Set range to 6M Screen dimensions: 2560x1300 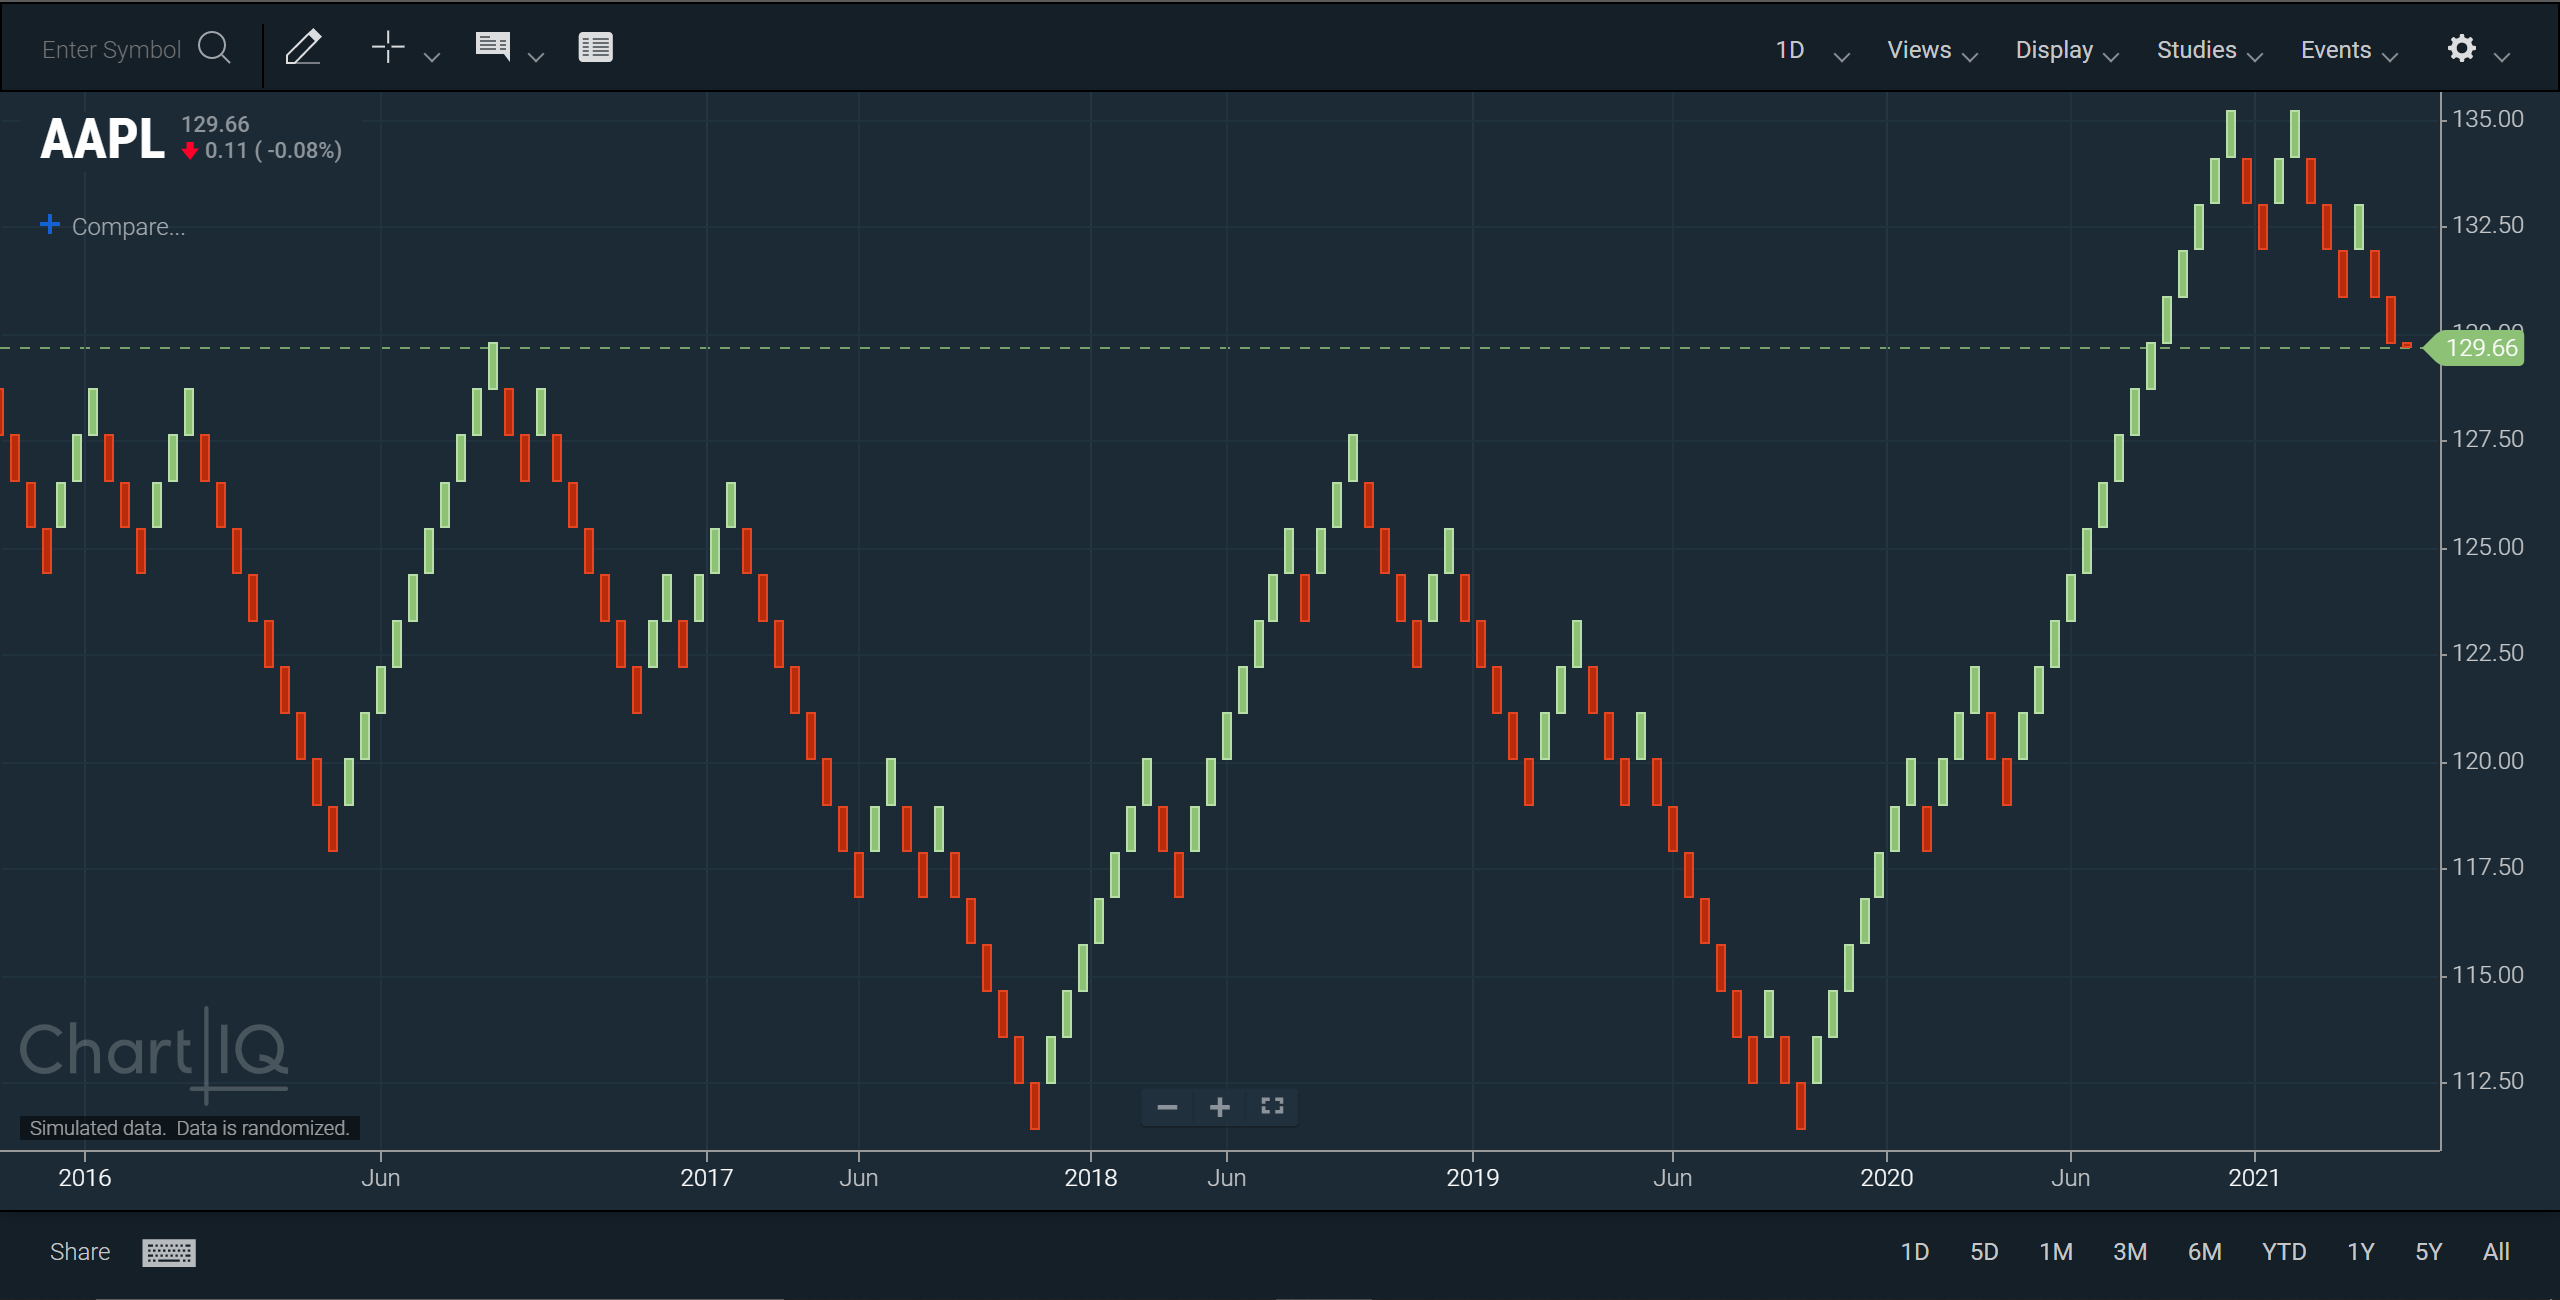[x=2205, y=1252]
